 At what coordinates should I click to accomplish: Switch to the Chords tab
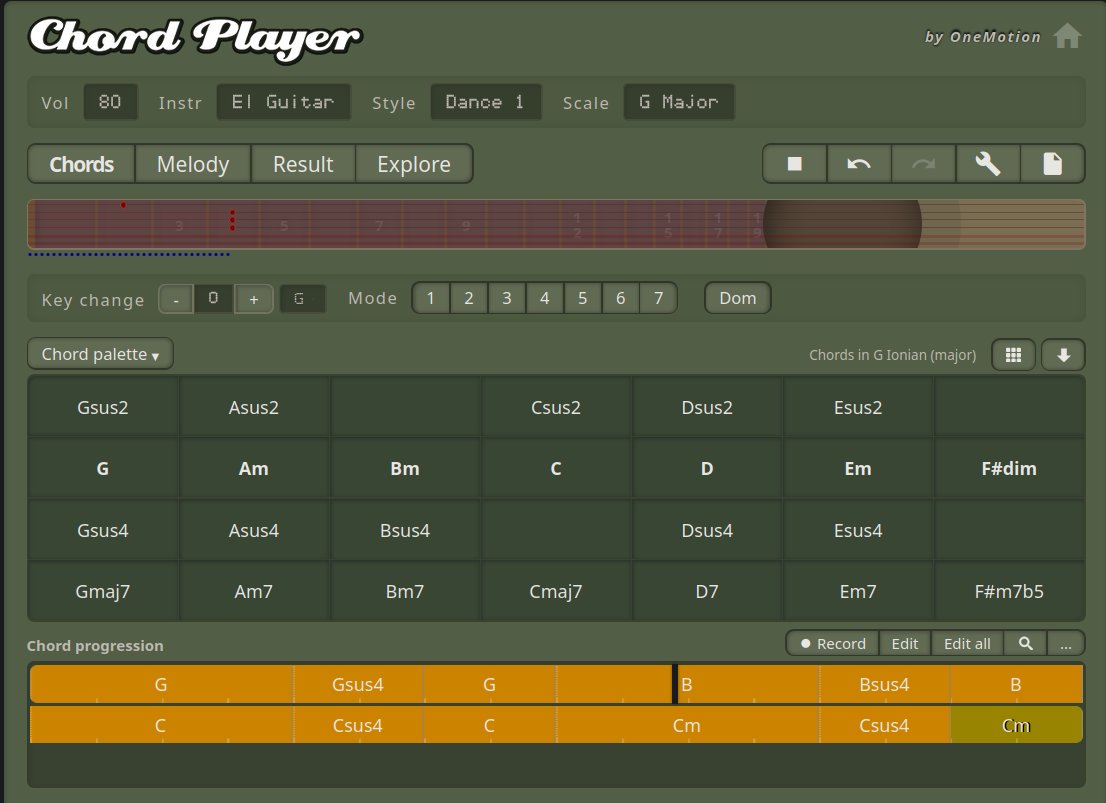[x=82, y=164]
